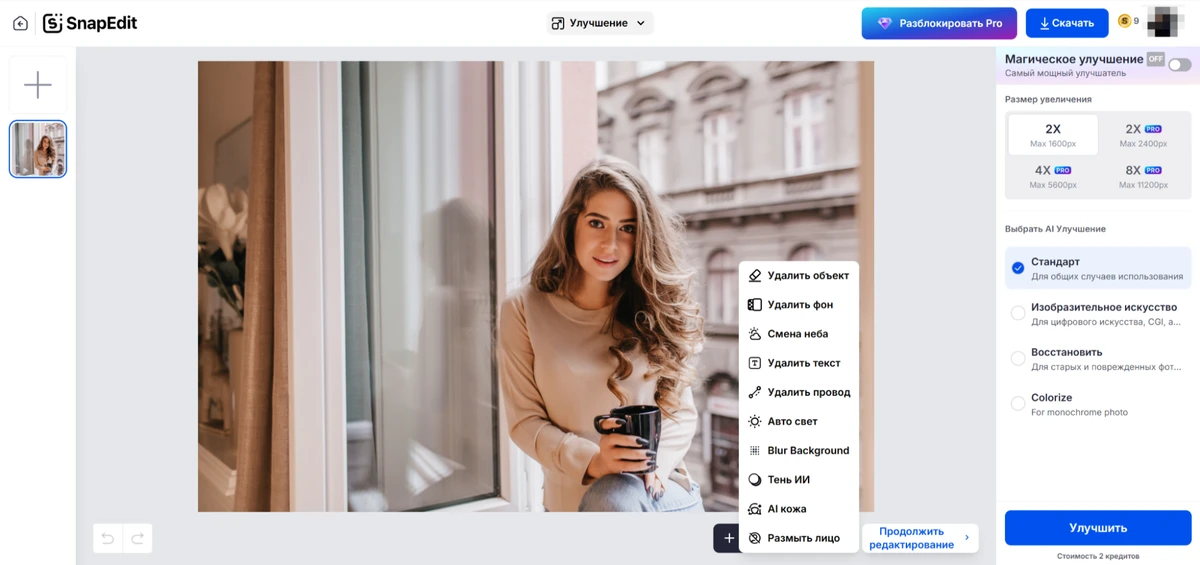Click the SnapEdit logo
Screen dimensions: 1200x565
pos(91,23)
